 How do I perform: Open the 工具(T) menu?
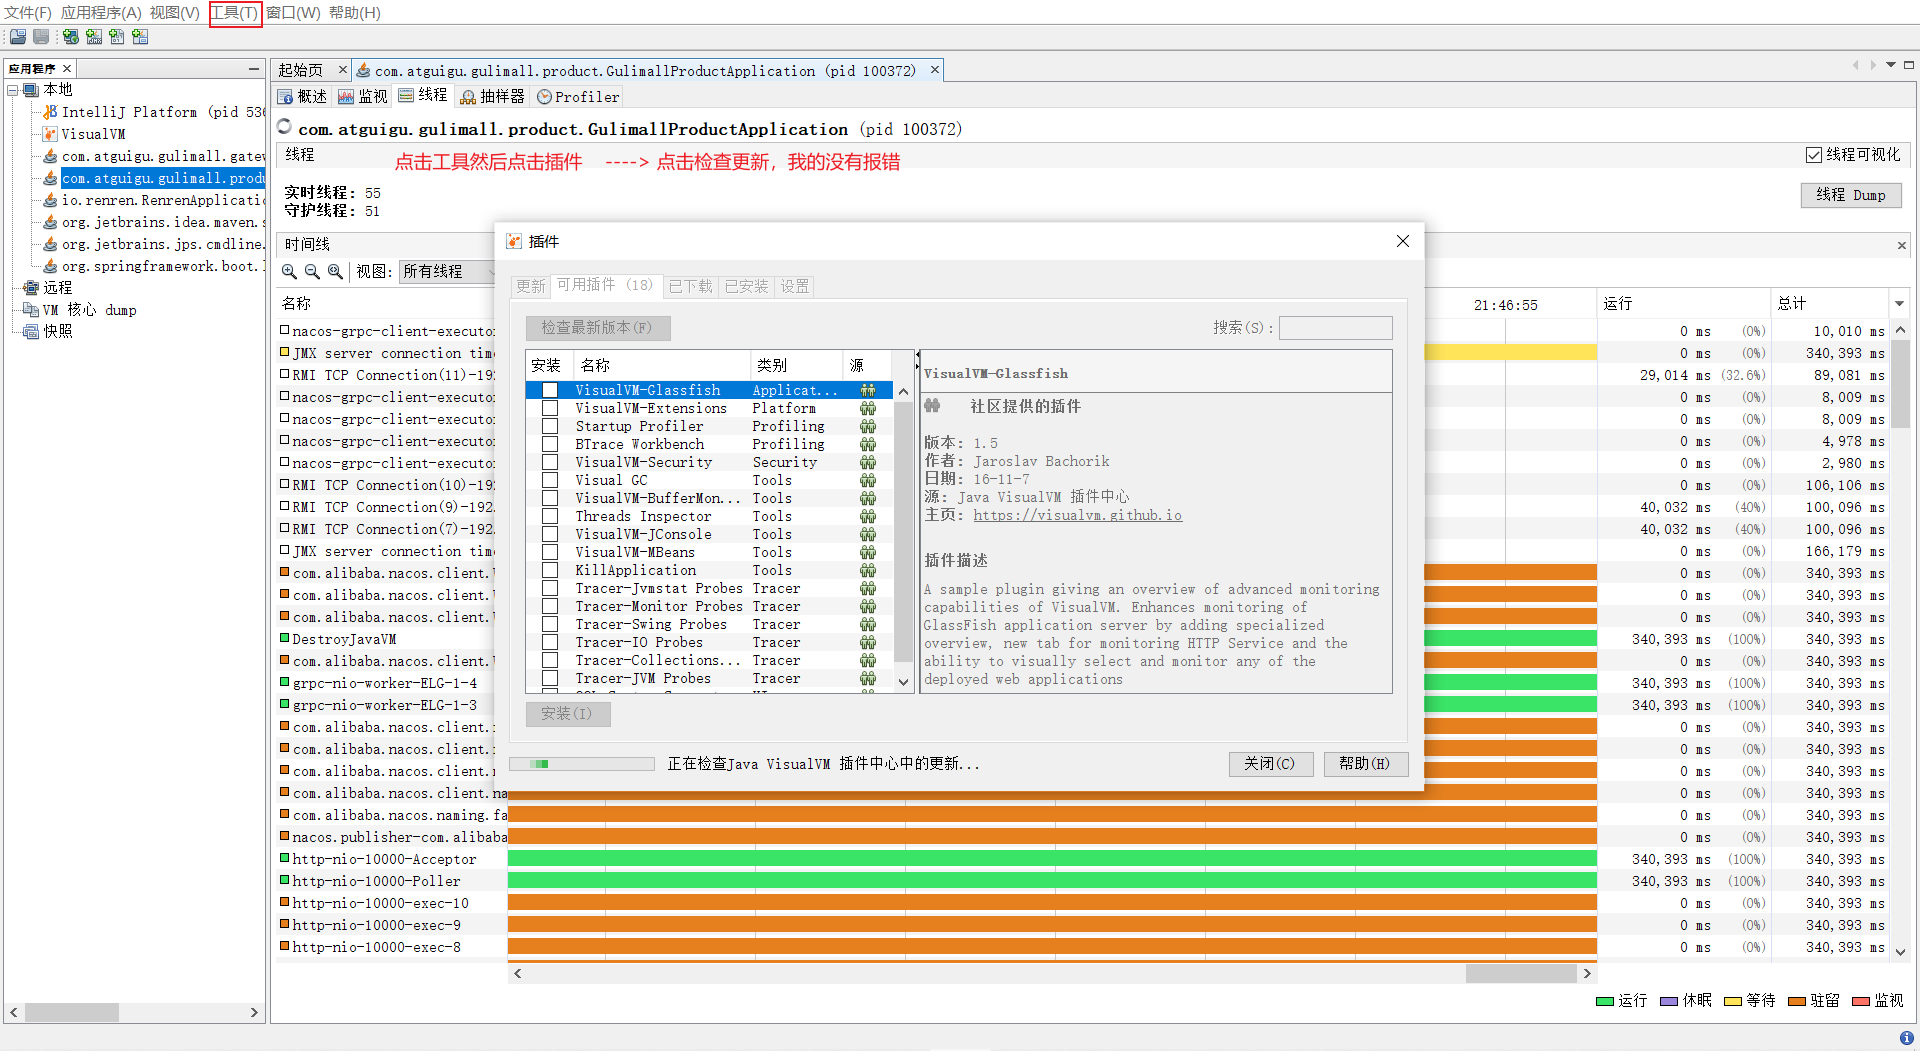[235, 13]
